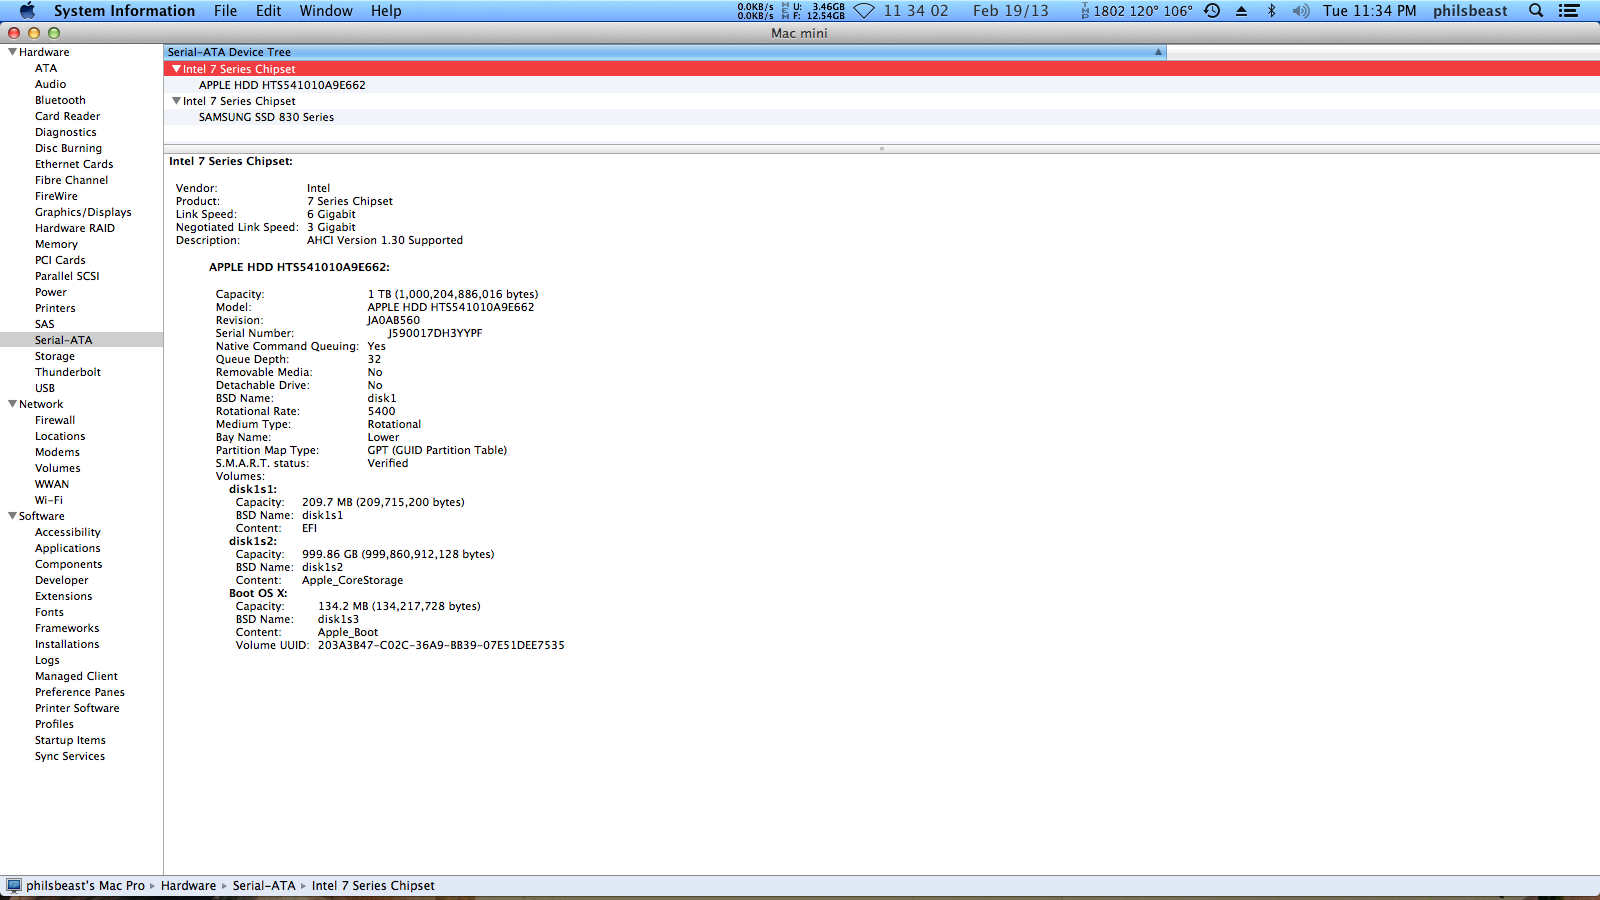Viewport: 1600px width, 900px height.
Task: Collapse the Hardware section in sidebar
Action: click(12, 52)
